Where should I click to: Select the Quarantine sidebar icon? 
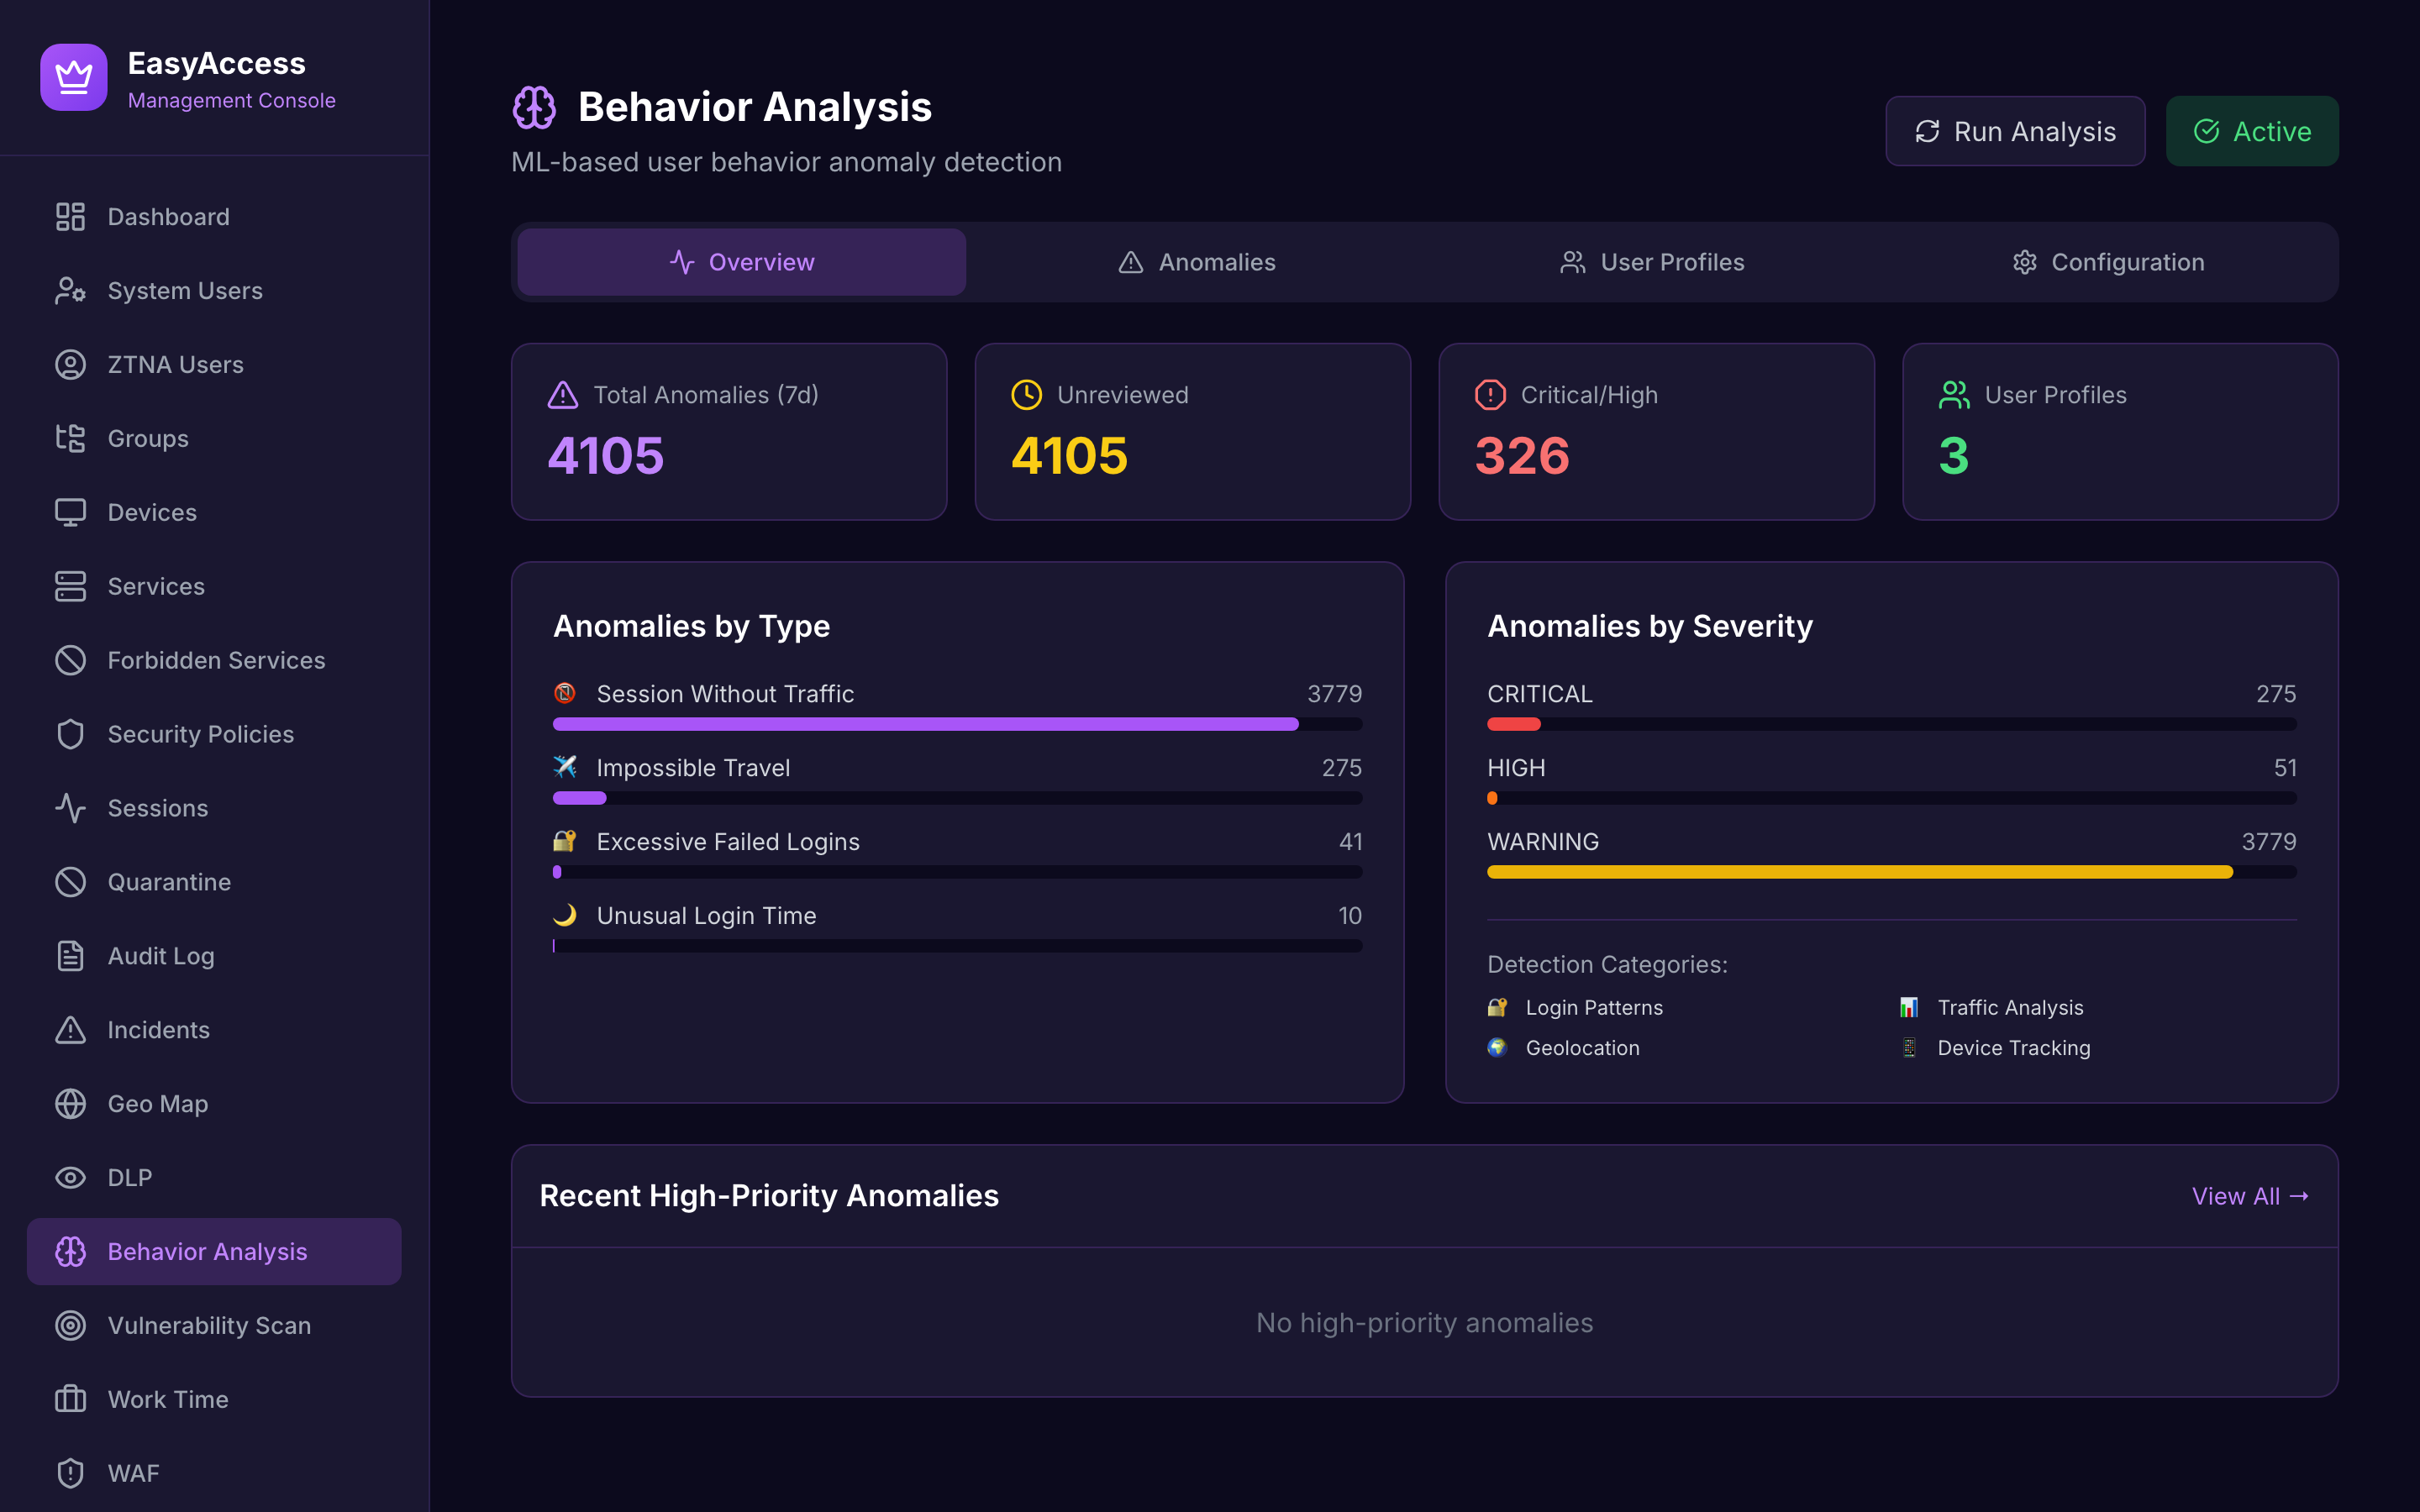coord(70,881)
